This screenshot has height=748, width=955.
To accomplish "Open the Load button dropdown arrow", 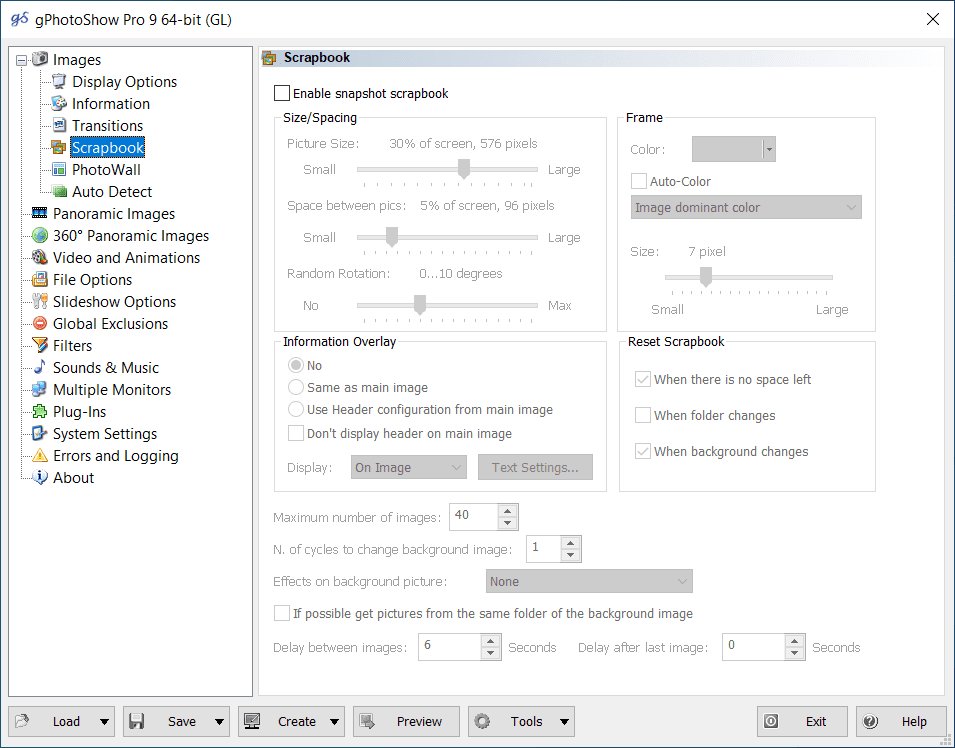I will [104, 722].
